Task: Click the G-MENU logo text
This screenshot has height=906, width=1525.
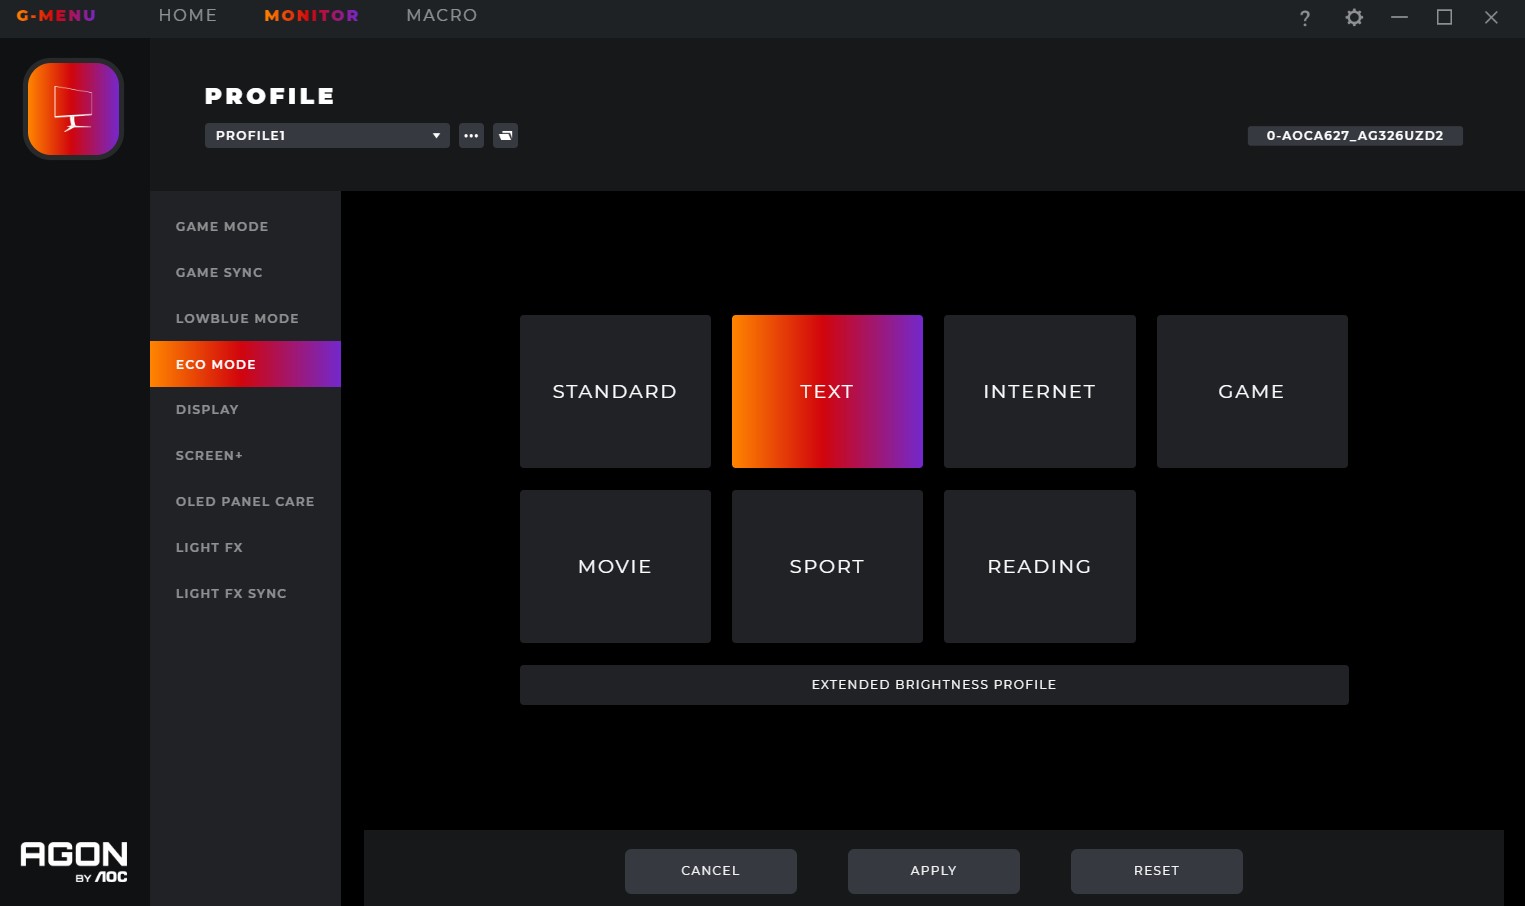Action: click(56, 15)
